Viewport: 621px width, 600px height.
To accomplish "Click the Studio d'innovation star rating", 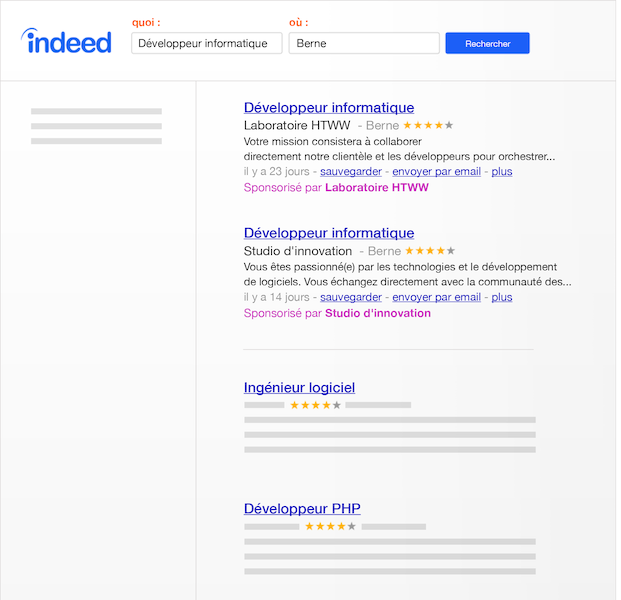I will click(430, 251).
